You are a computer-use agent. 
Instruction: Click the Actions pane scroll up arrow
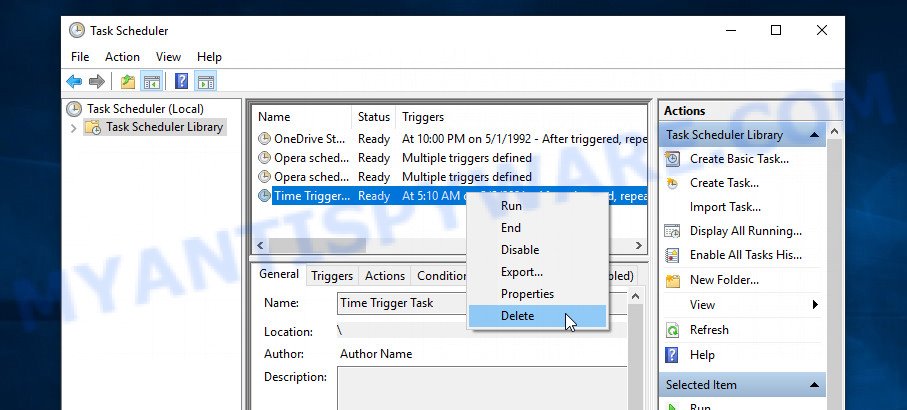[x=834, y=132]
